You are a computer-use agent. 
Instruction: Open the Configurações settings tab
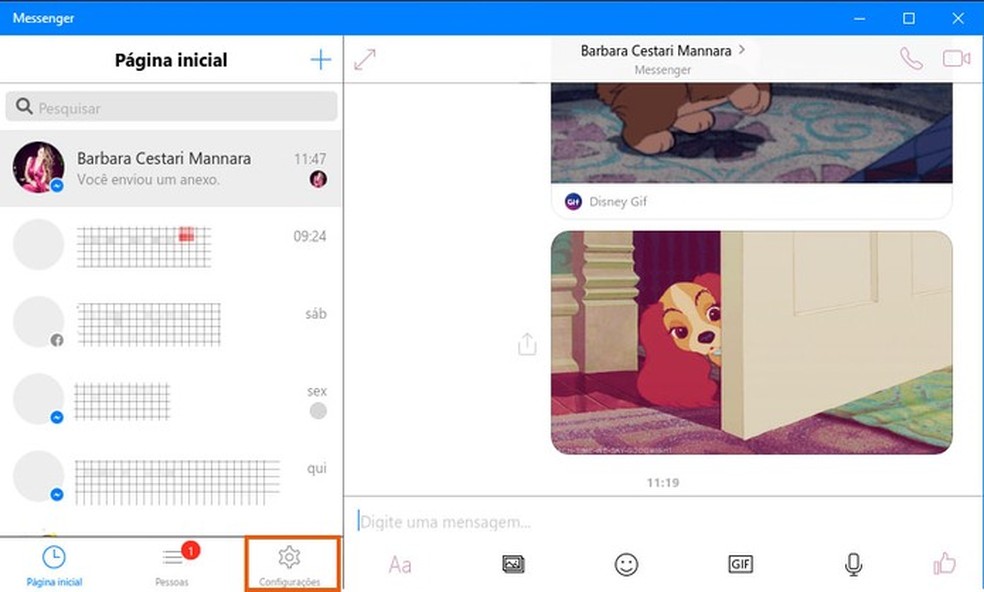tap(290, 563)
